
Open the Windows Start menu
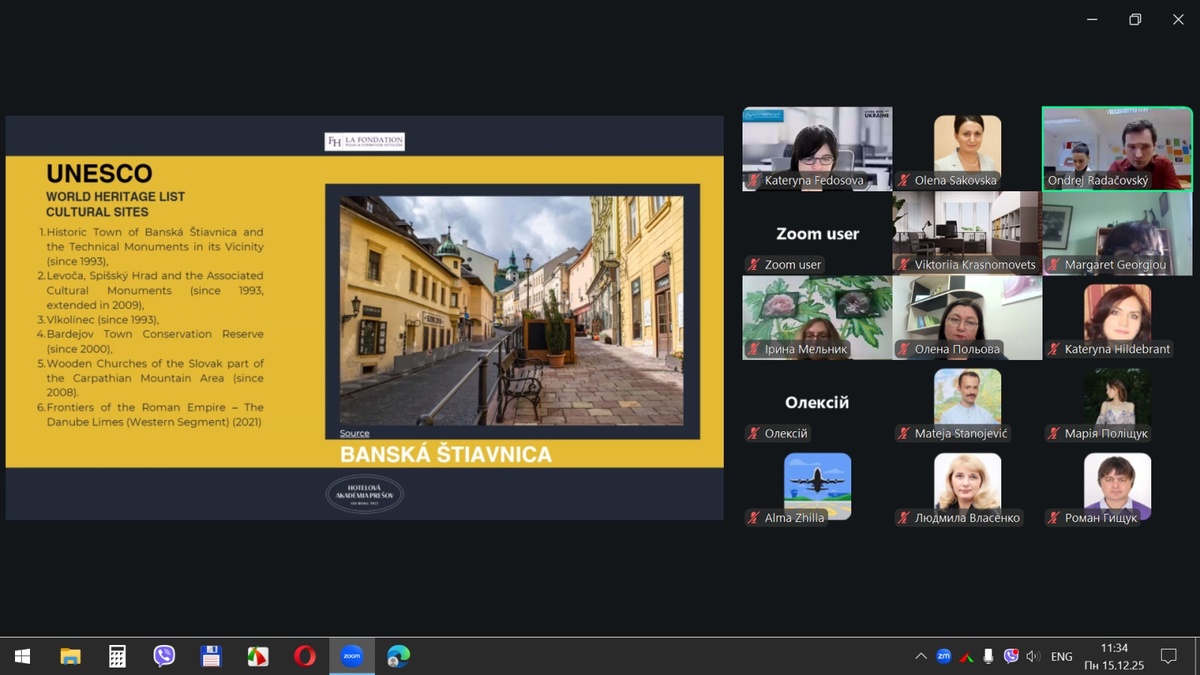pos(22,656)
